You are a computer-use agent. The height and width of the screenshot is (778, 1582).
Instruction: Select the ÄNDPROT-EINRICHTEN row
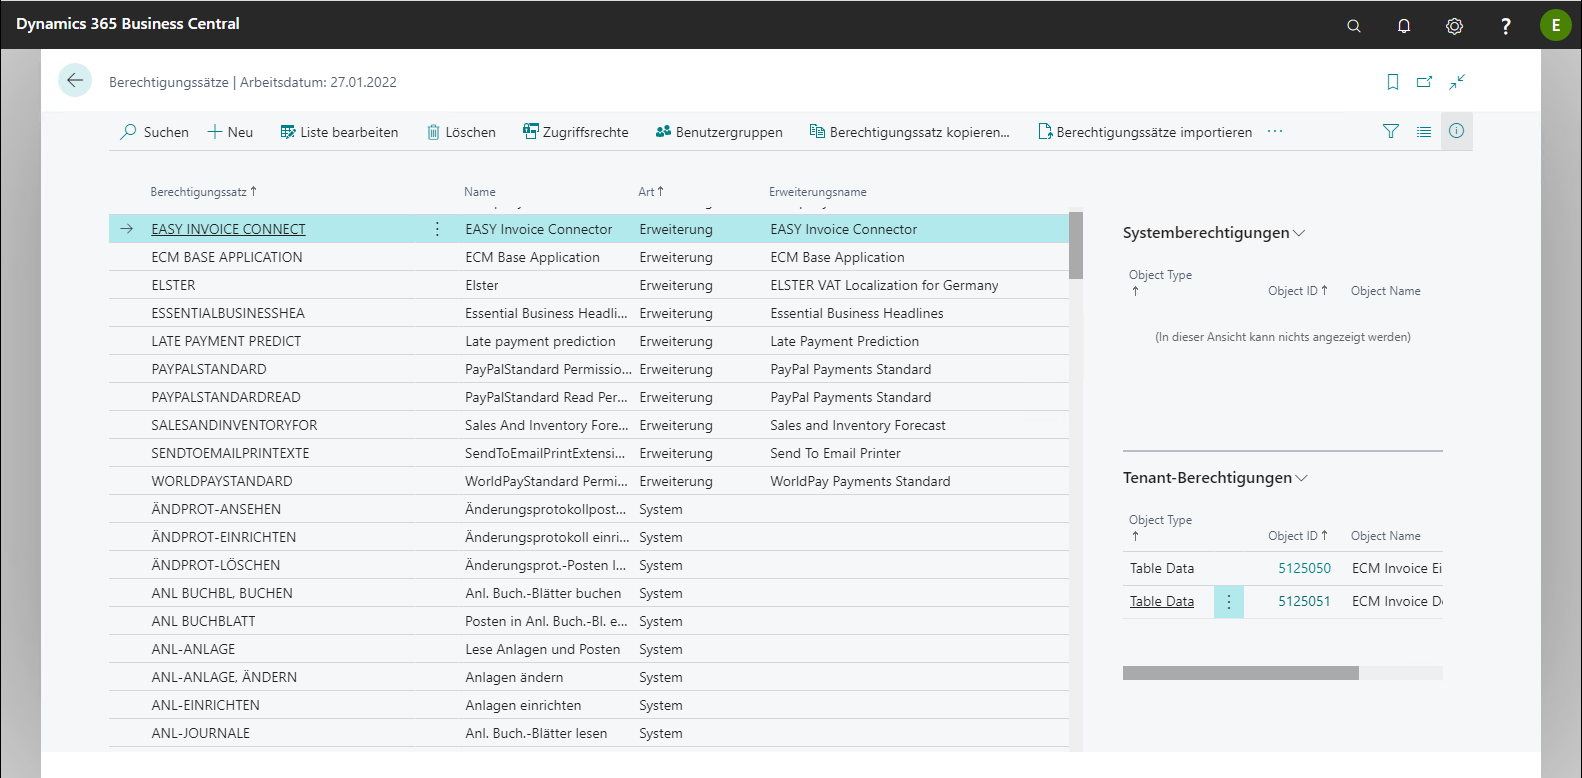[x=589, y=537]
